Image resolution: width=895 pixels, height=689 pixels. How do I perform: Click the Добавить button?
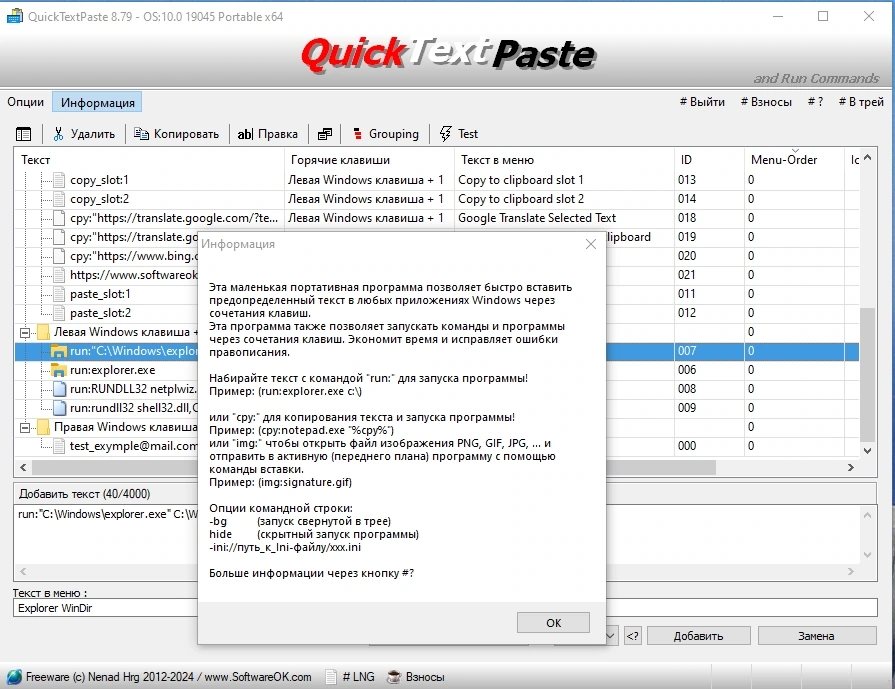[x=699, y=636]
